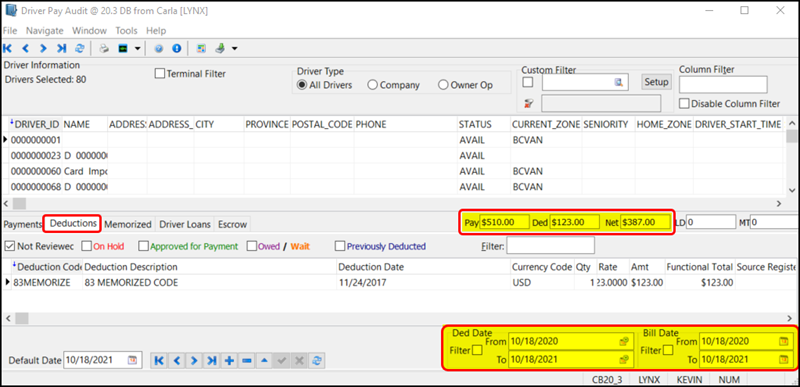
Task: Switch to the Driver Loans tab
Action: click(x=184, y=224)
